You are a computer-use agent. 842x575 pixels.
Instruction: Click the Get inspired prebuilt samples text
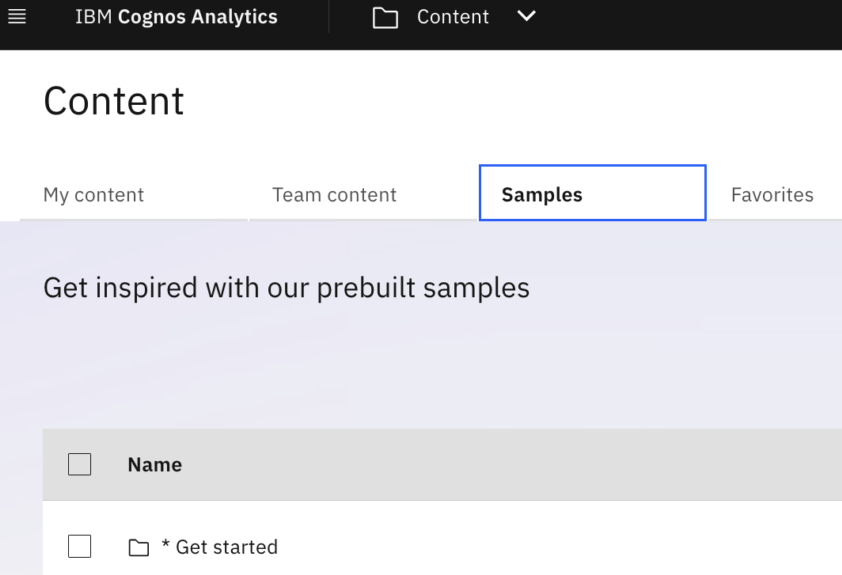point(286,288)
